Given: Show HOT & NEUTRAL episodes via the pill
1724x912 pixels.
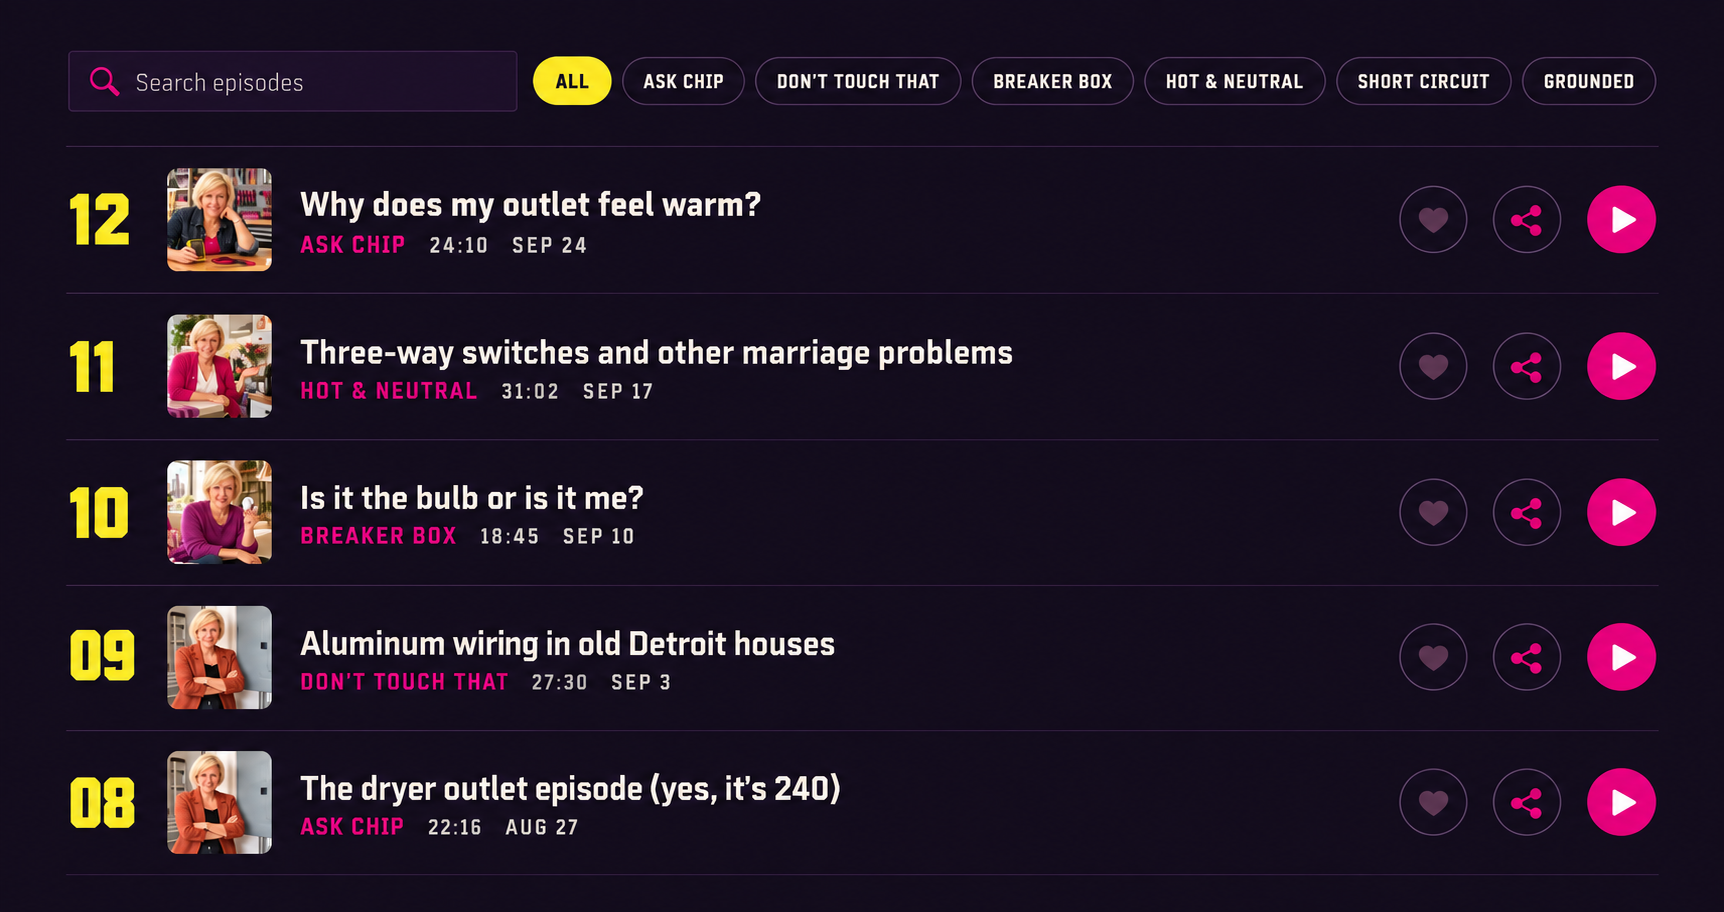Looking at the screenshot, I should click(x=1234, y=81).
